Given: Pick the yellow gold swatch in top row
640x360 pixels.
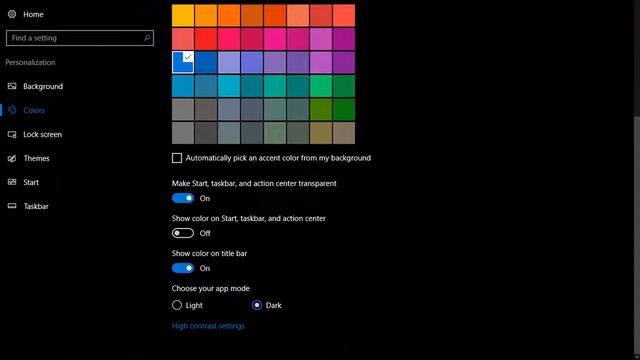Looking at the screenshot, I should [x=183, y=16].
